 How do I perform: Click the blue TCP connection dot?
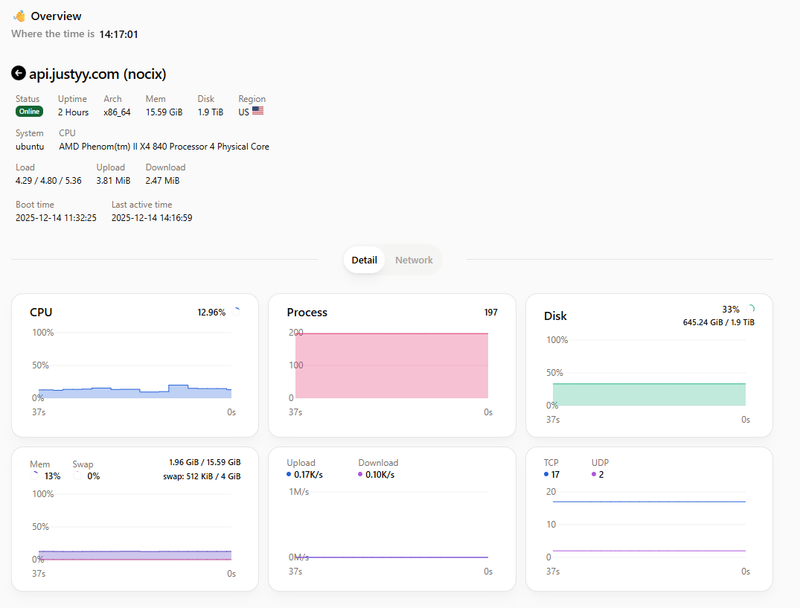pos(546,475)
